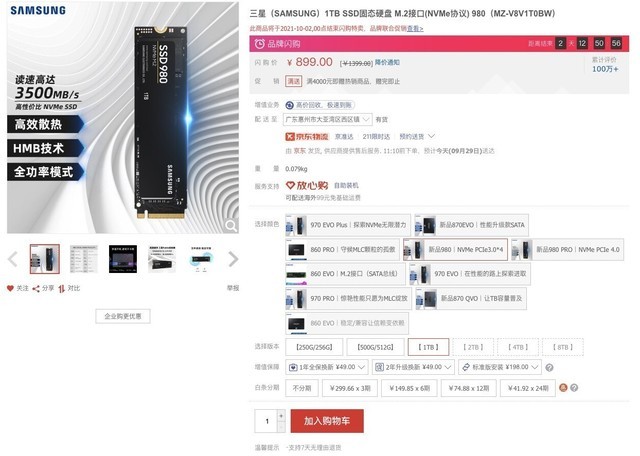Click the 加入购物车 button
This screenshot has height=456, width=640.
coord(327,421)
